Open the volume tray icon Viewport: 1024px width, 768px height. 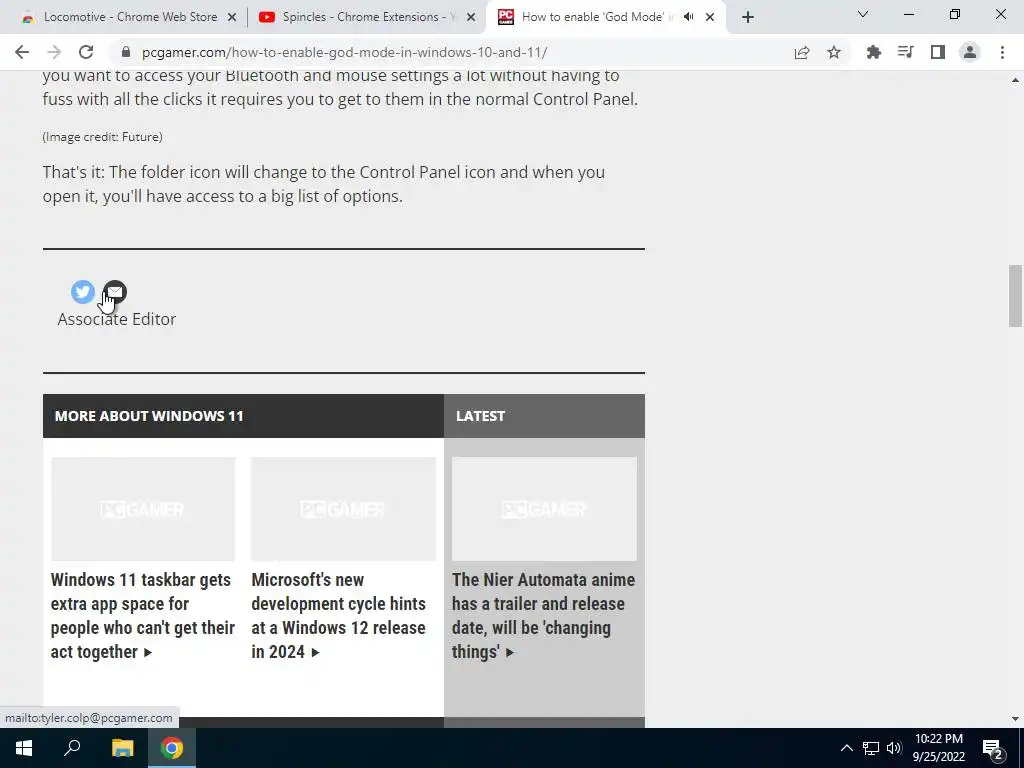tap(894, 748)
